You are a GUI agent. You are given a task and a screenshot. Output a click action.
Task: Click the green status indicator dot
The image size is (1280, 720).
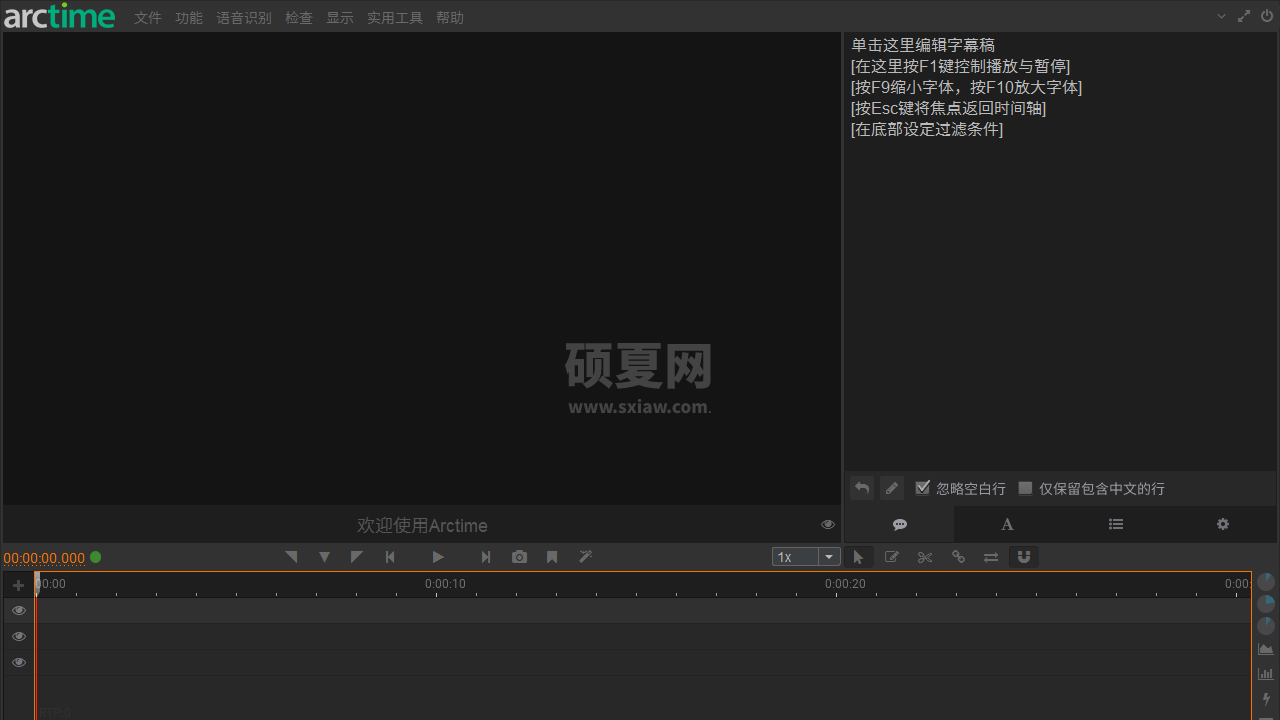[96, 557]
